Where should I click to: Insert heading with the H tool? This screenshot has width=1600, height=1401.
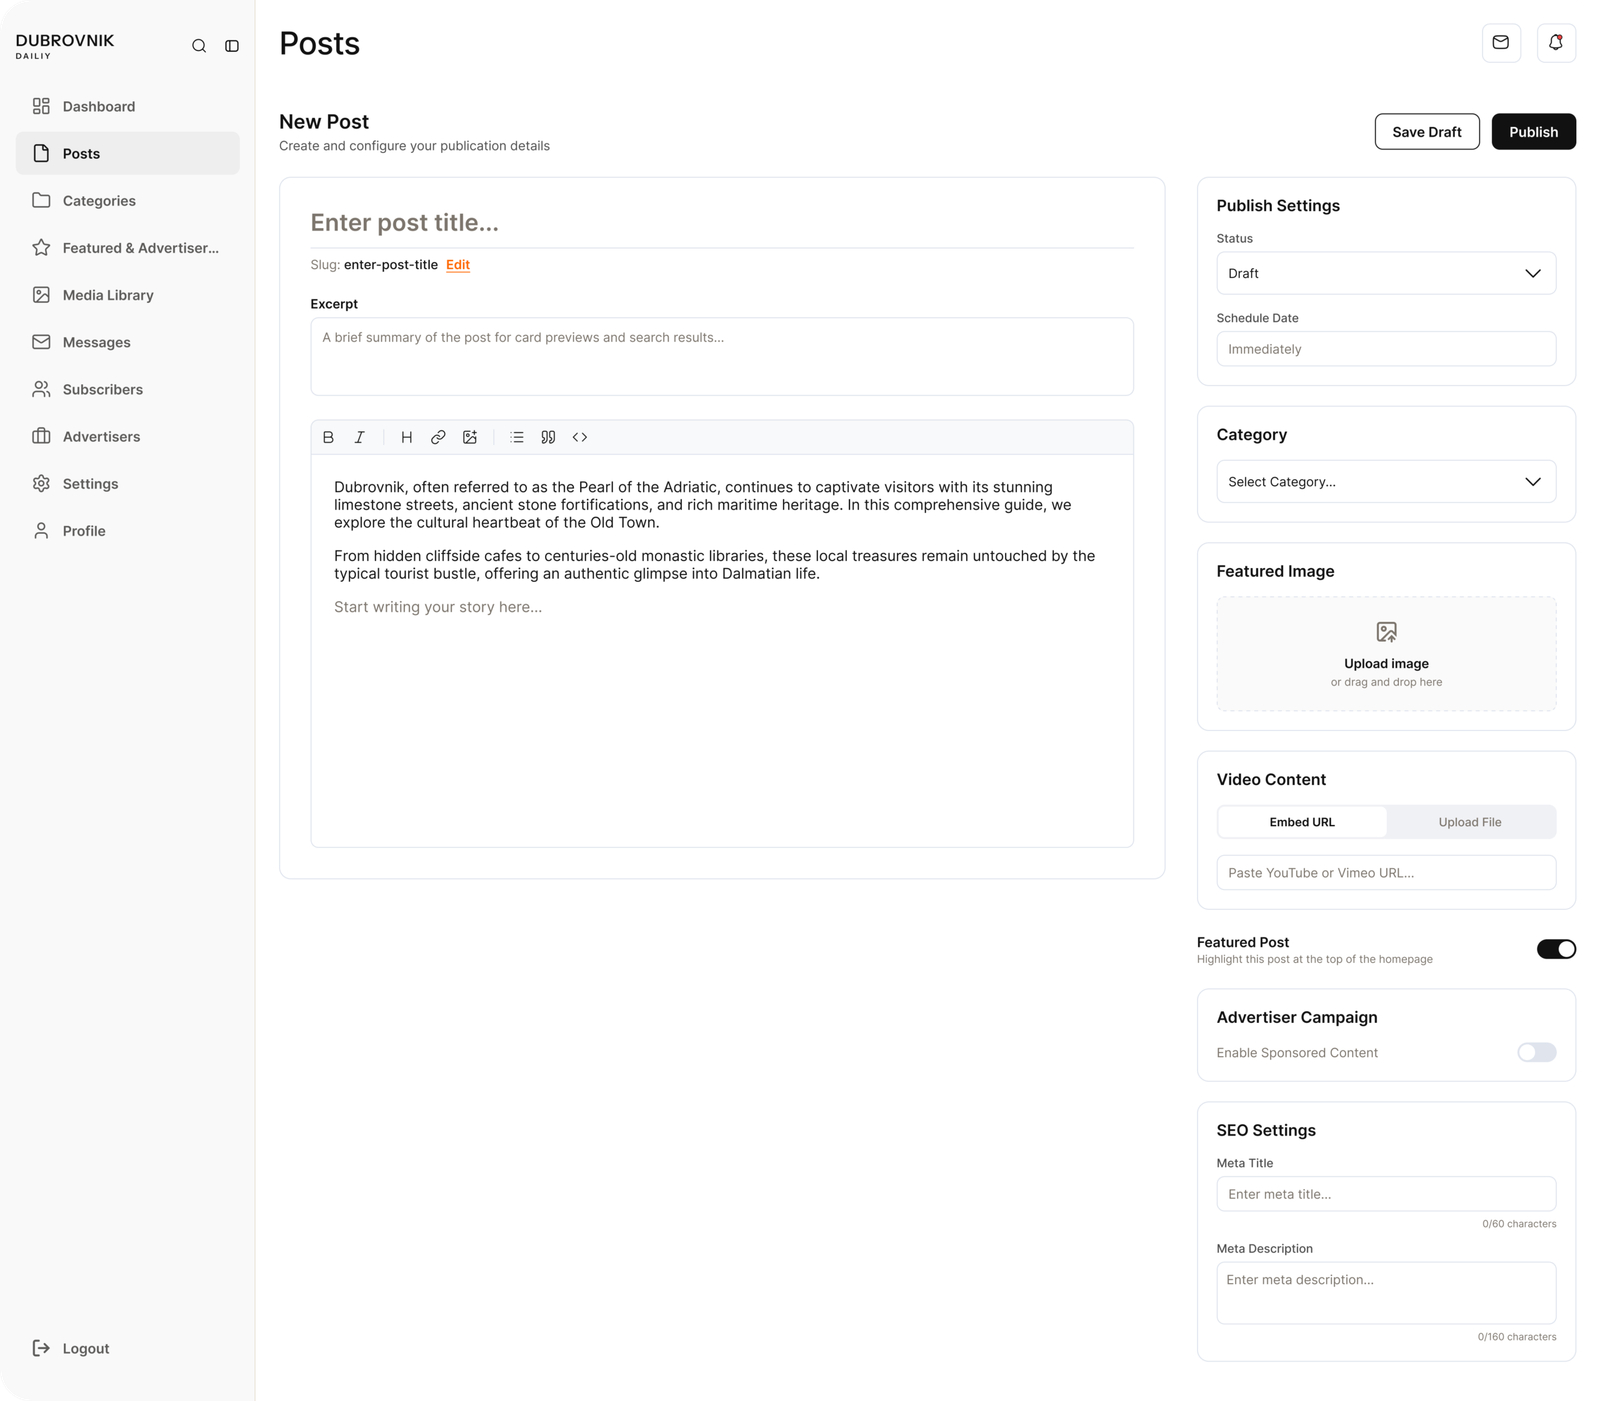[406, 437]
